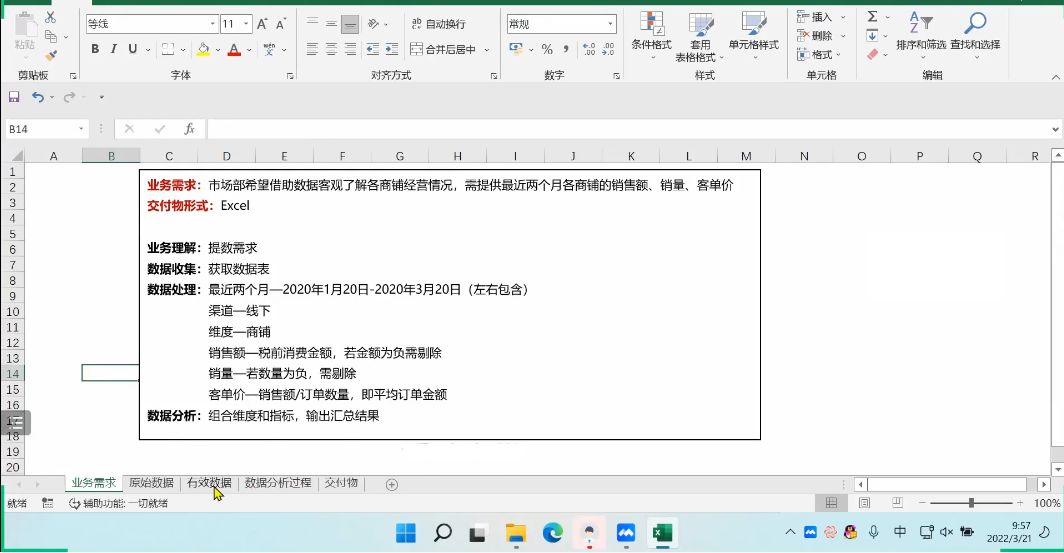The height and width of the screenshot is (553, 1064).
Task: Switch to 原始数据 sheet tab
Action: [x=151, y=483]
